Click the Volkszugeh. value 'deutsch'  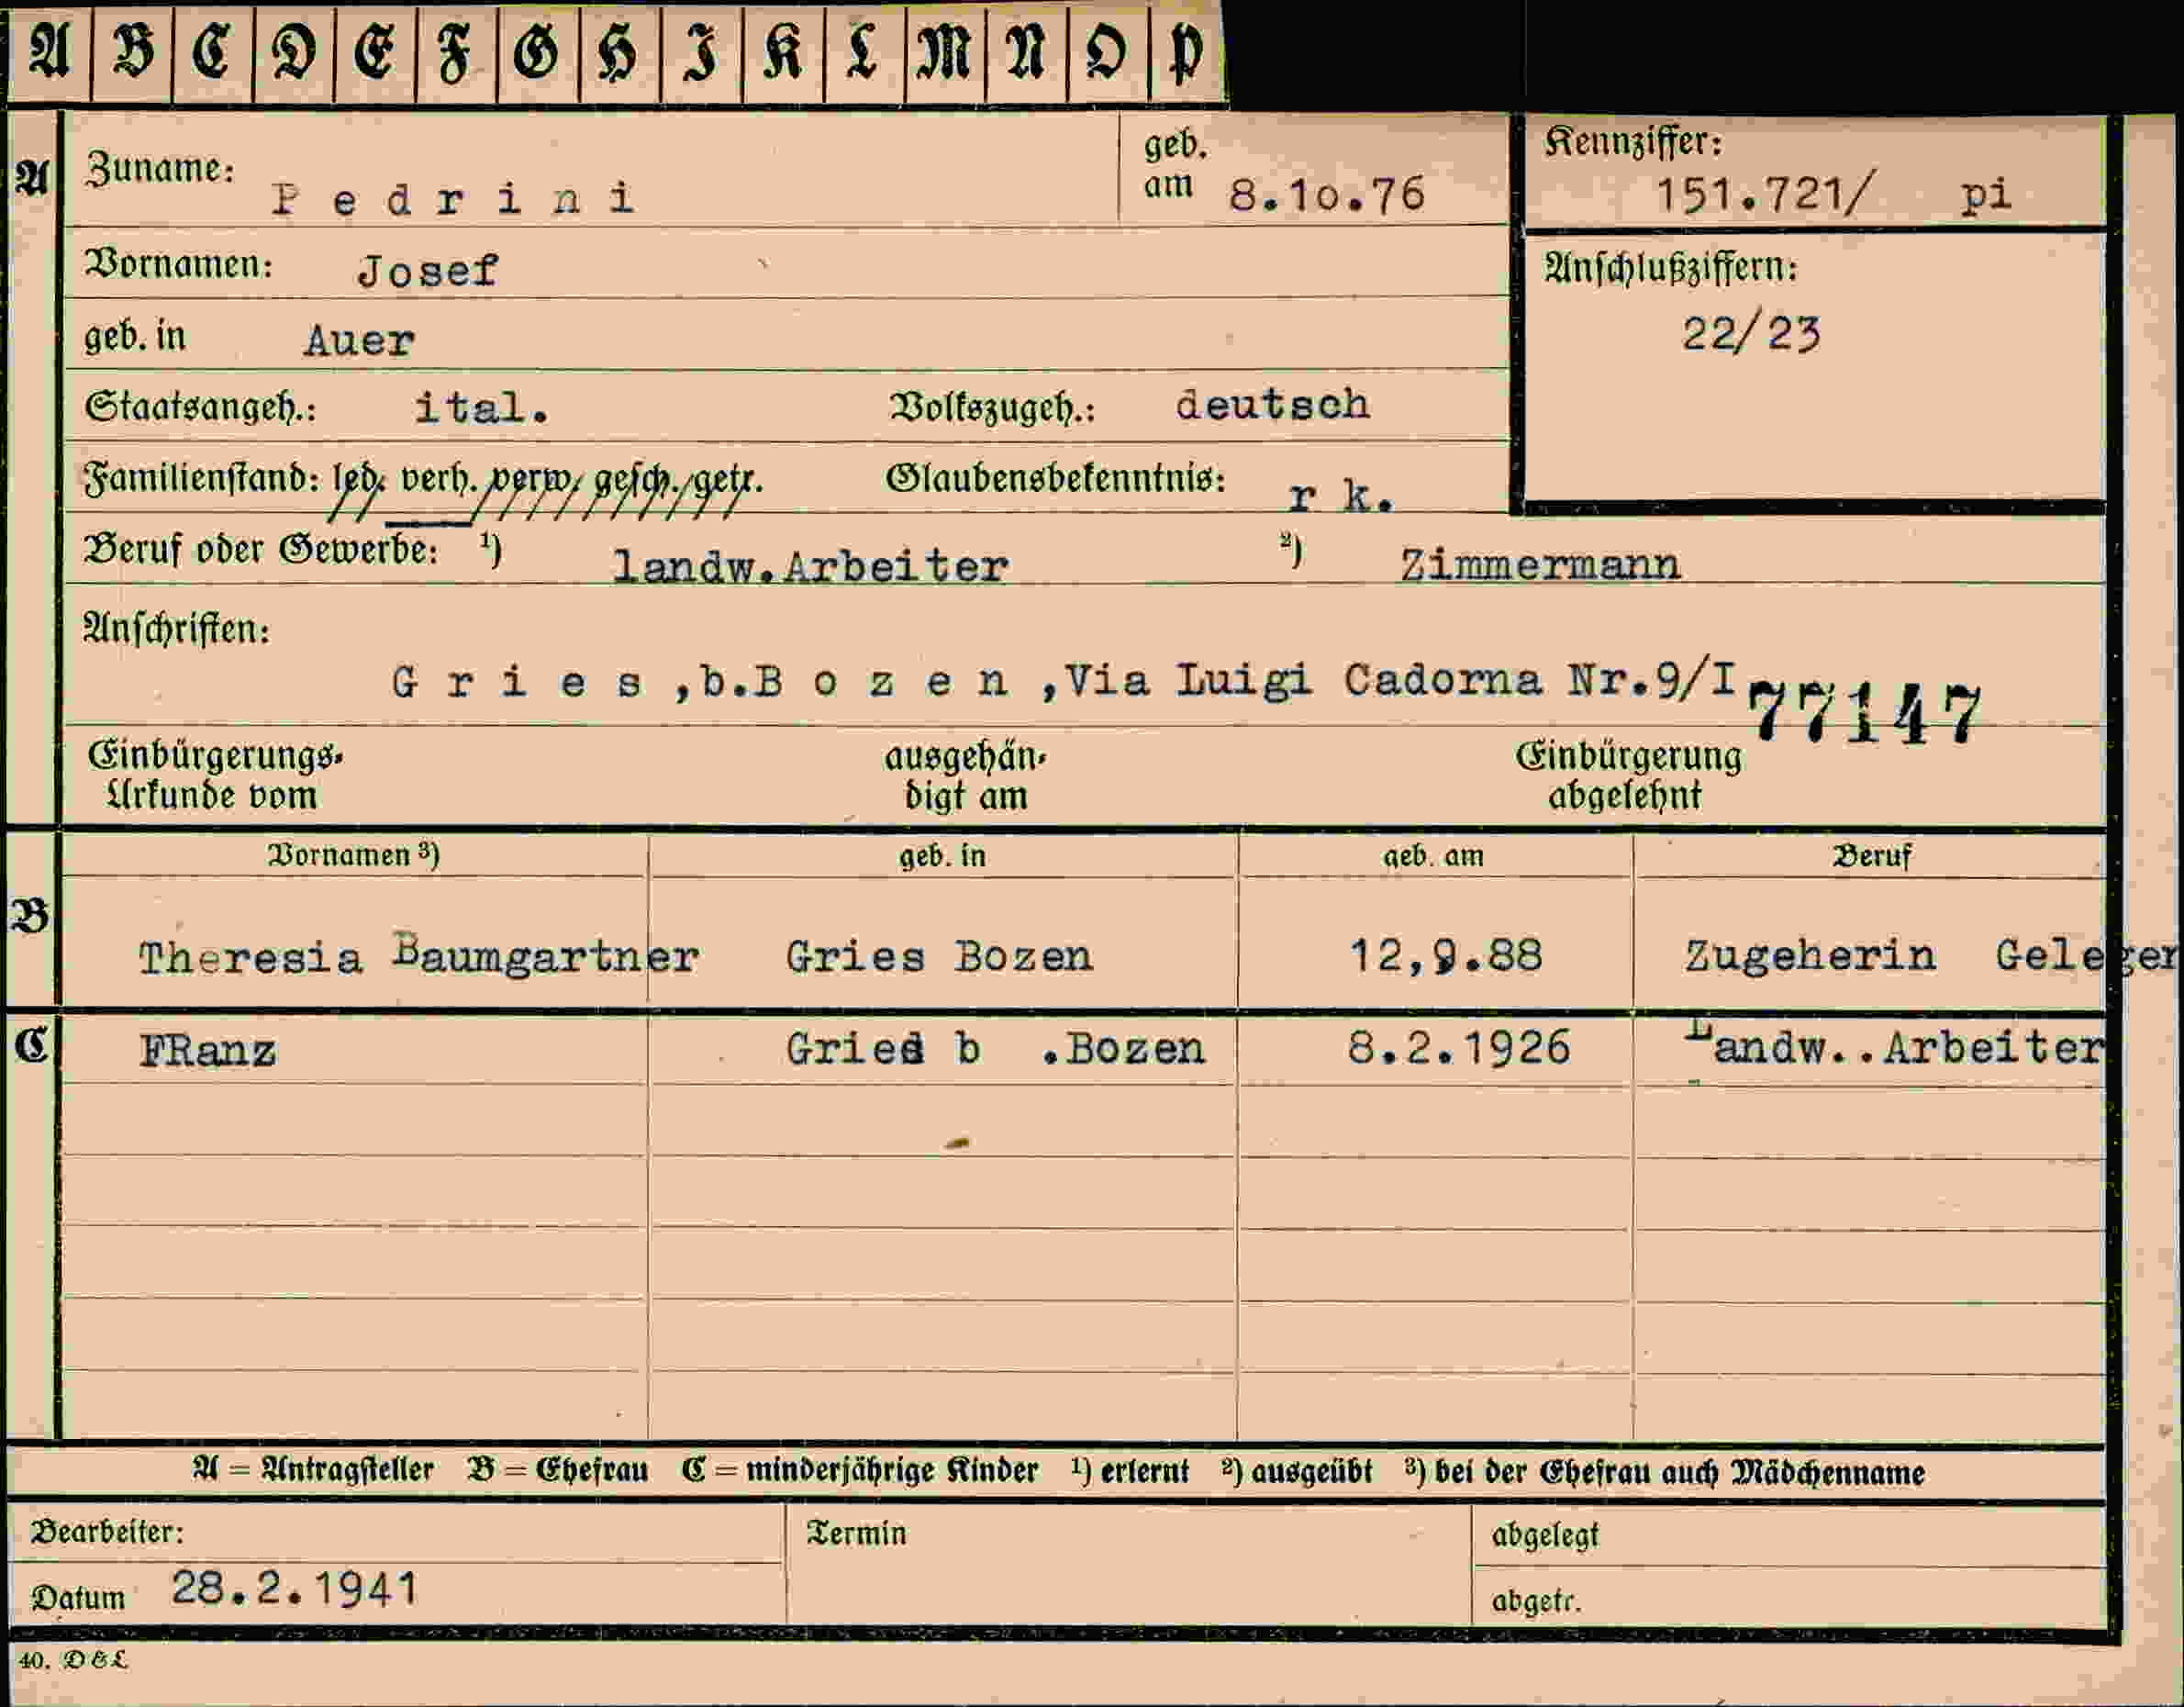[x=1272, y=404]
